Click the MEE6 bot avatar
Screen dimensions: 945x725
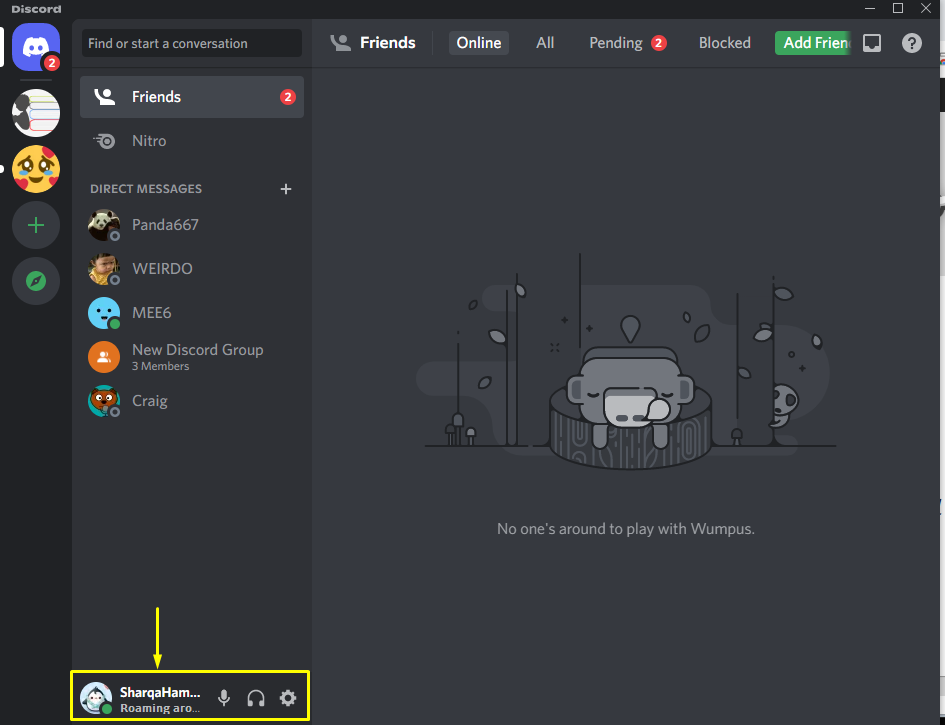tap(104, 313)
